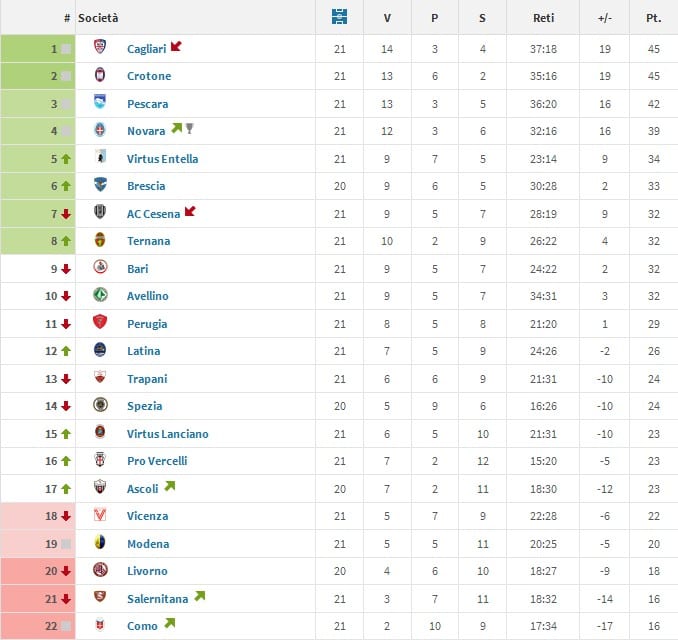Click the Perugia red shield crest
The image size is (678, 640).
(100, 322)
